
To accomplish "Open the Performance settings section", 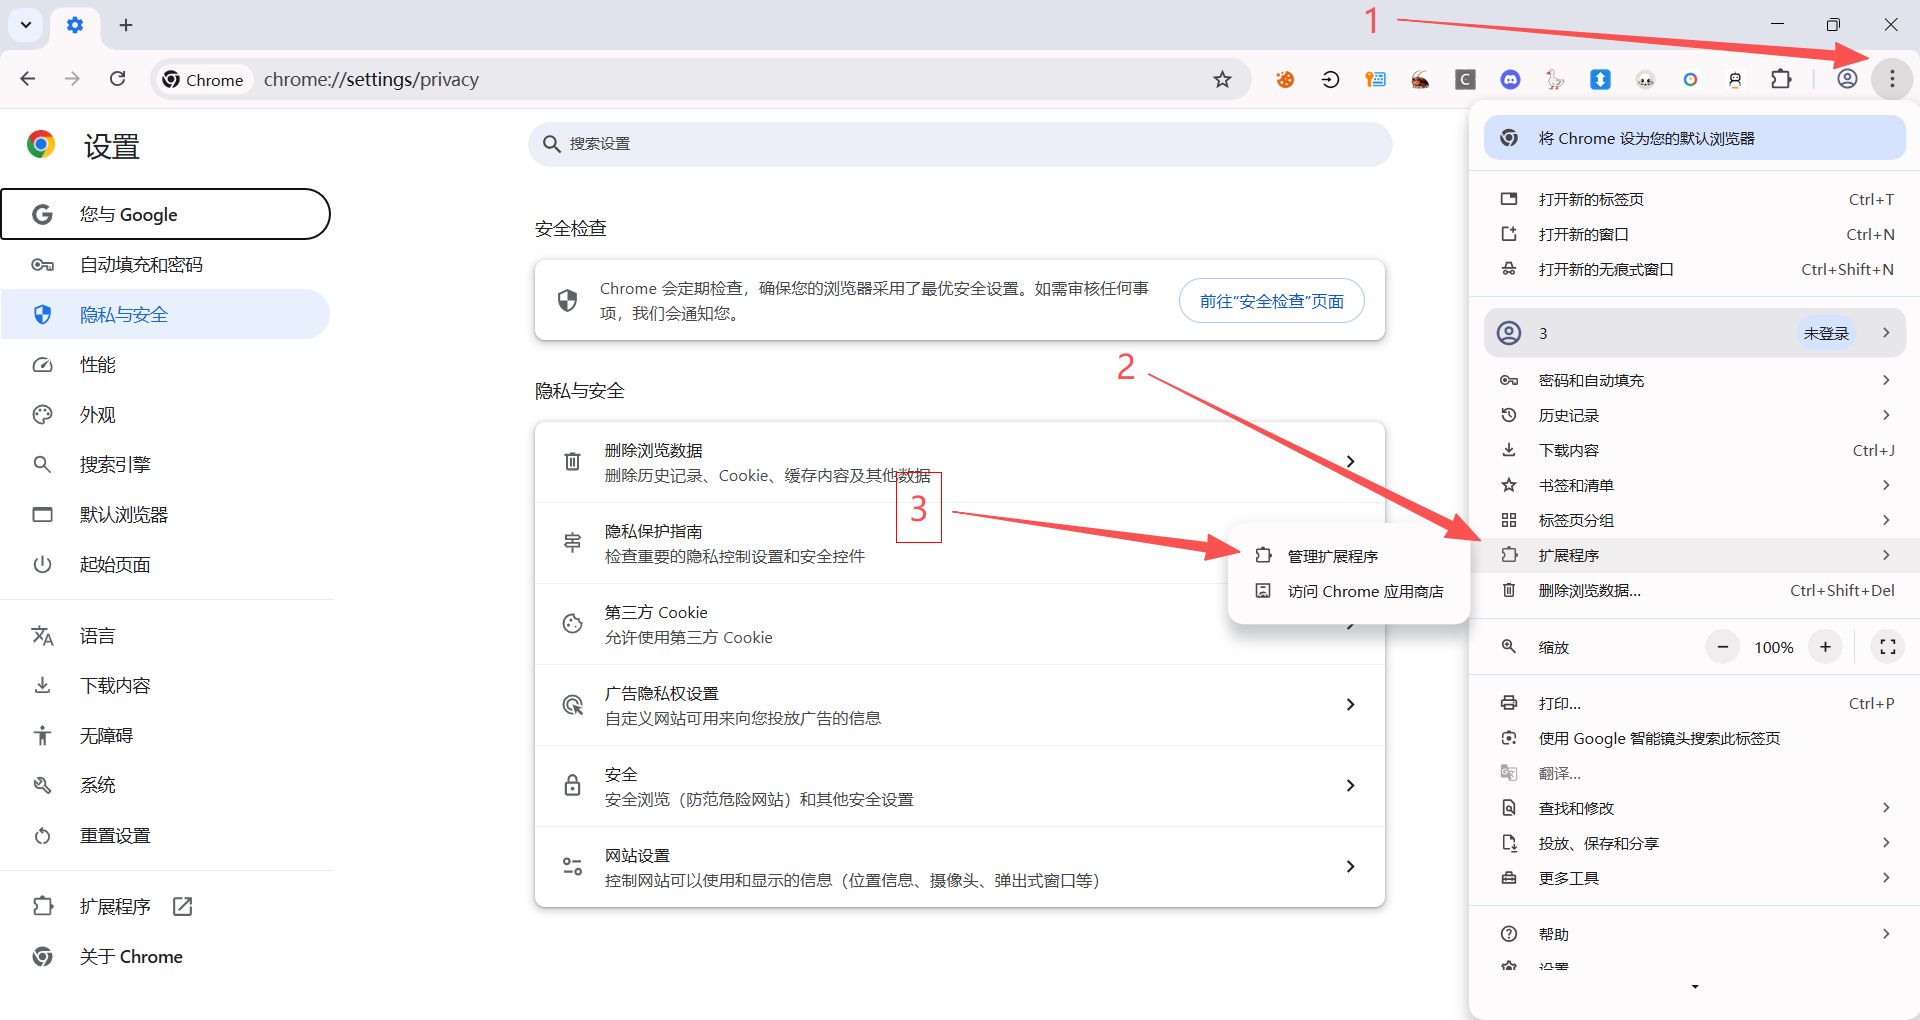I will point(165,364).
